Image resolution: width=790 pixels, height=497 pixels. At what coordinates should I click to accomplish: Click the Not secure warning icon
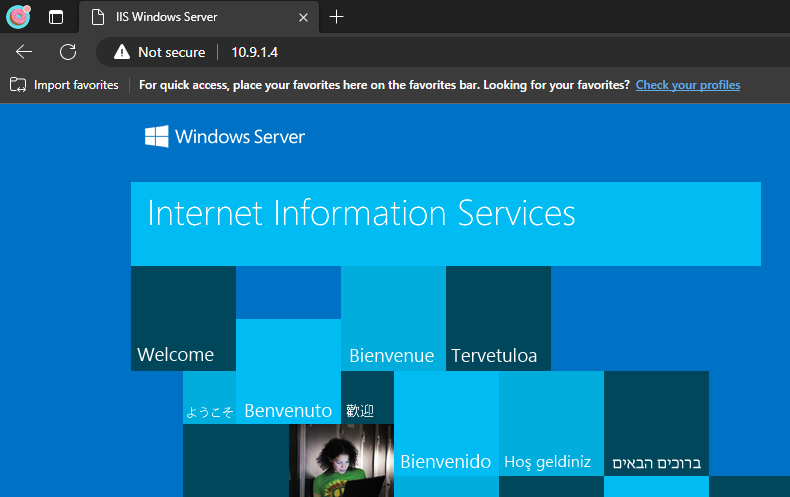point(122,52)
